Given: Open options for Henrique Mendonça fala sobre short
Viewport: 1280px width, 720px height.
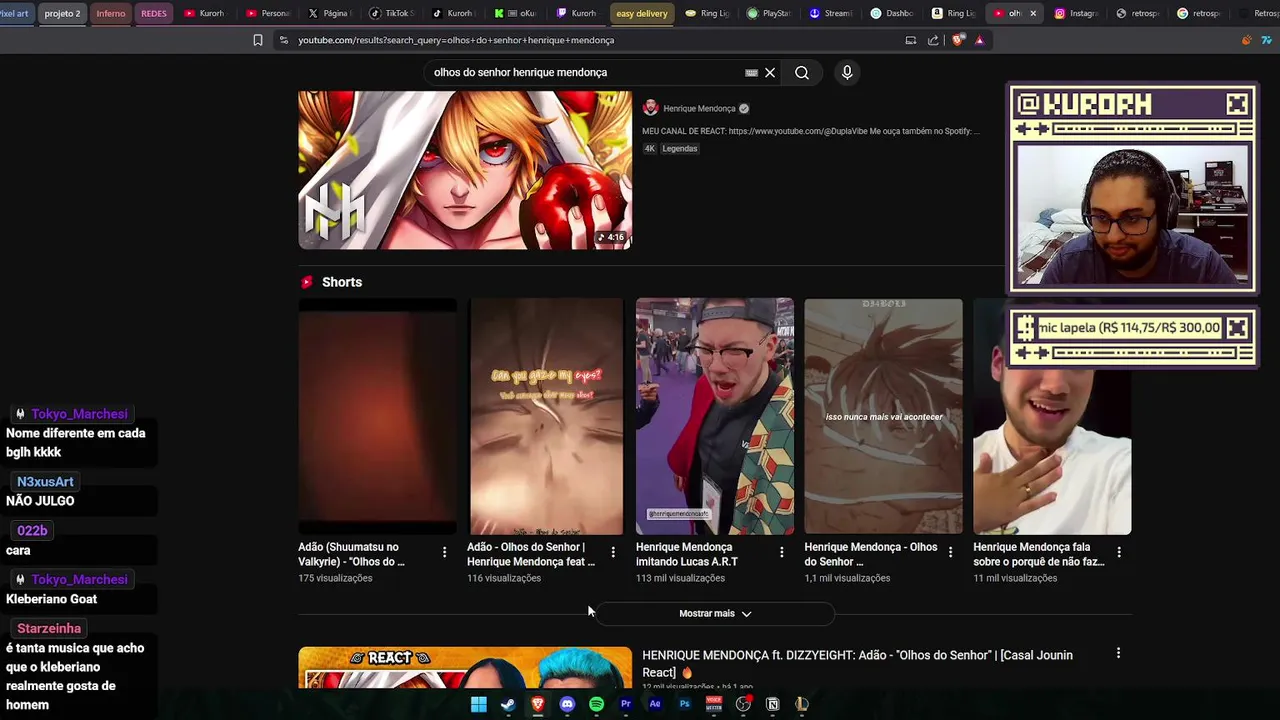Looking at the screenshot, I should [1119, 552].
